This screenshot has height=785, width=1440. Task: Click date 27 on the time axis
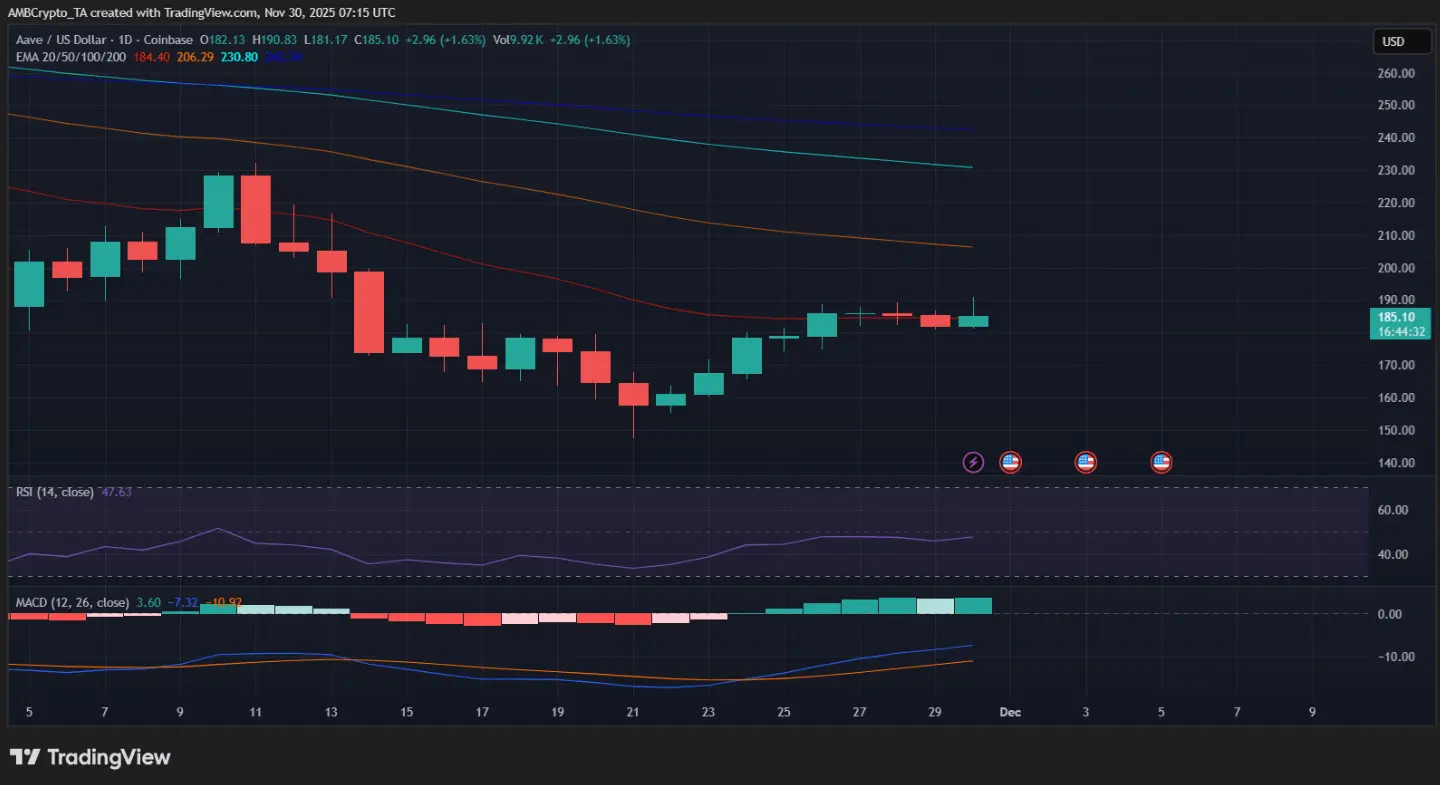(x=859, y=713)
